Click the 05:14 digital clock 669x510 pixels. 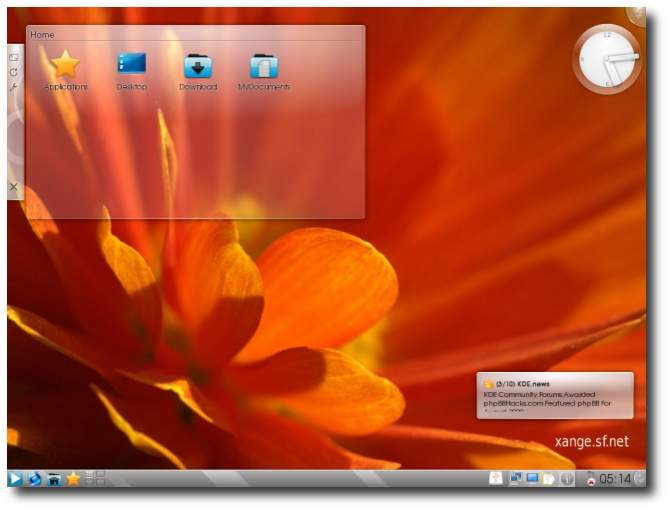point(615,479)
